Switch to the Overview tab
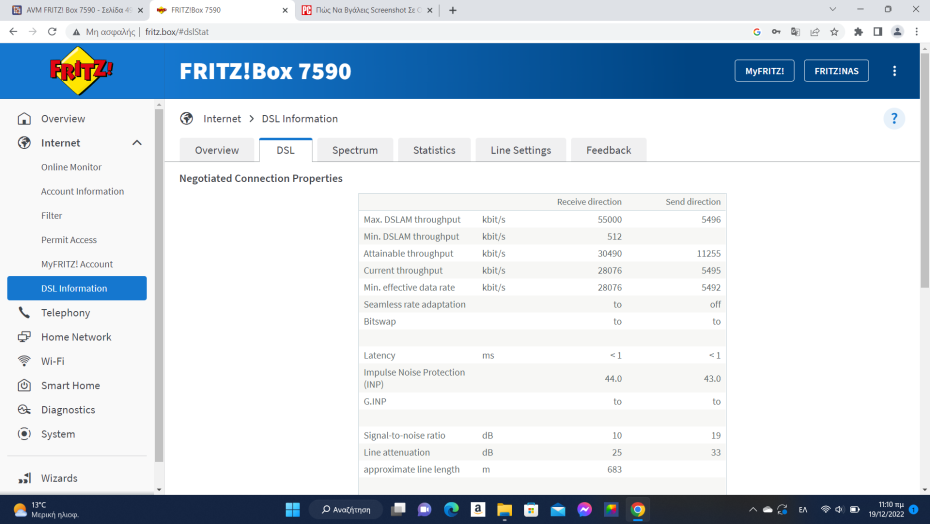 pos(217,150)
